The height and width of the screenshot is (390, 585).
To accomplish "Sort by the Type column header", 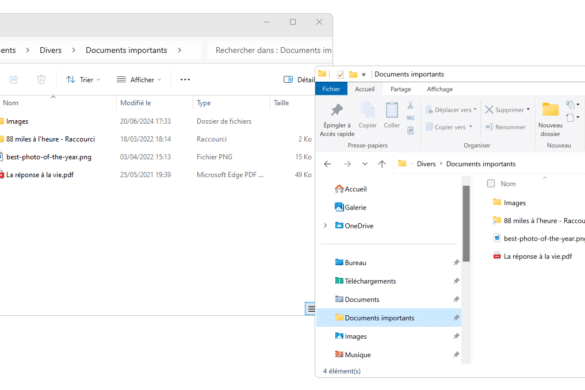I will (204, 103).
